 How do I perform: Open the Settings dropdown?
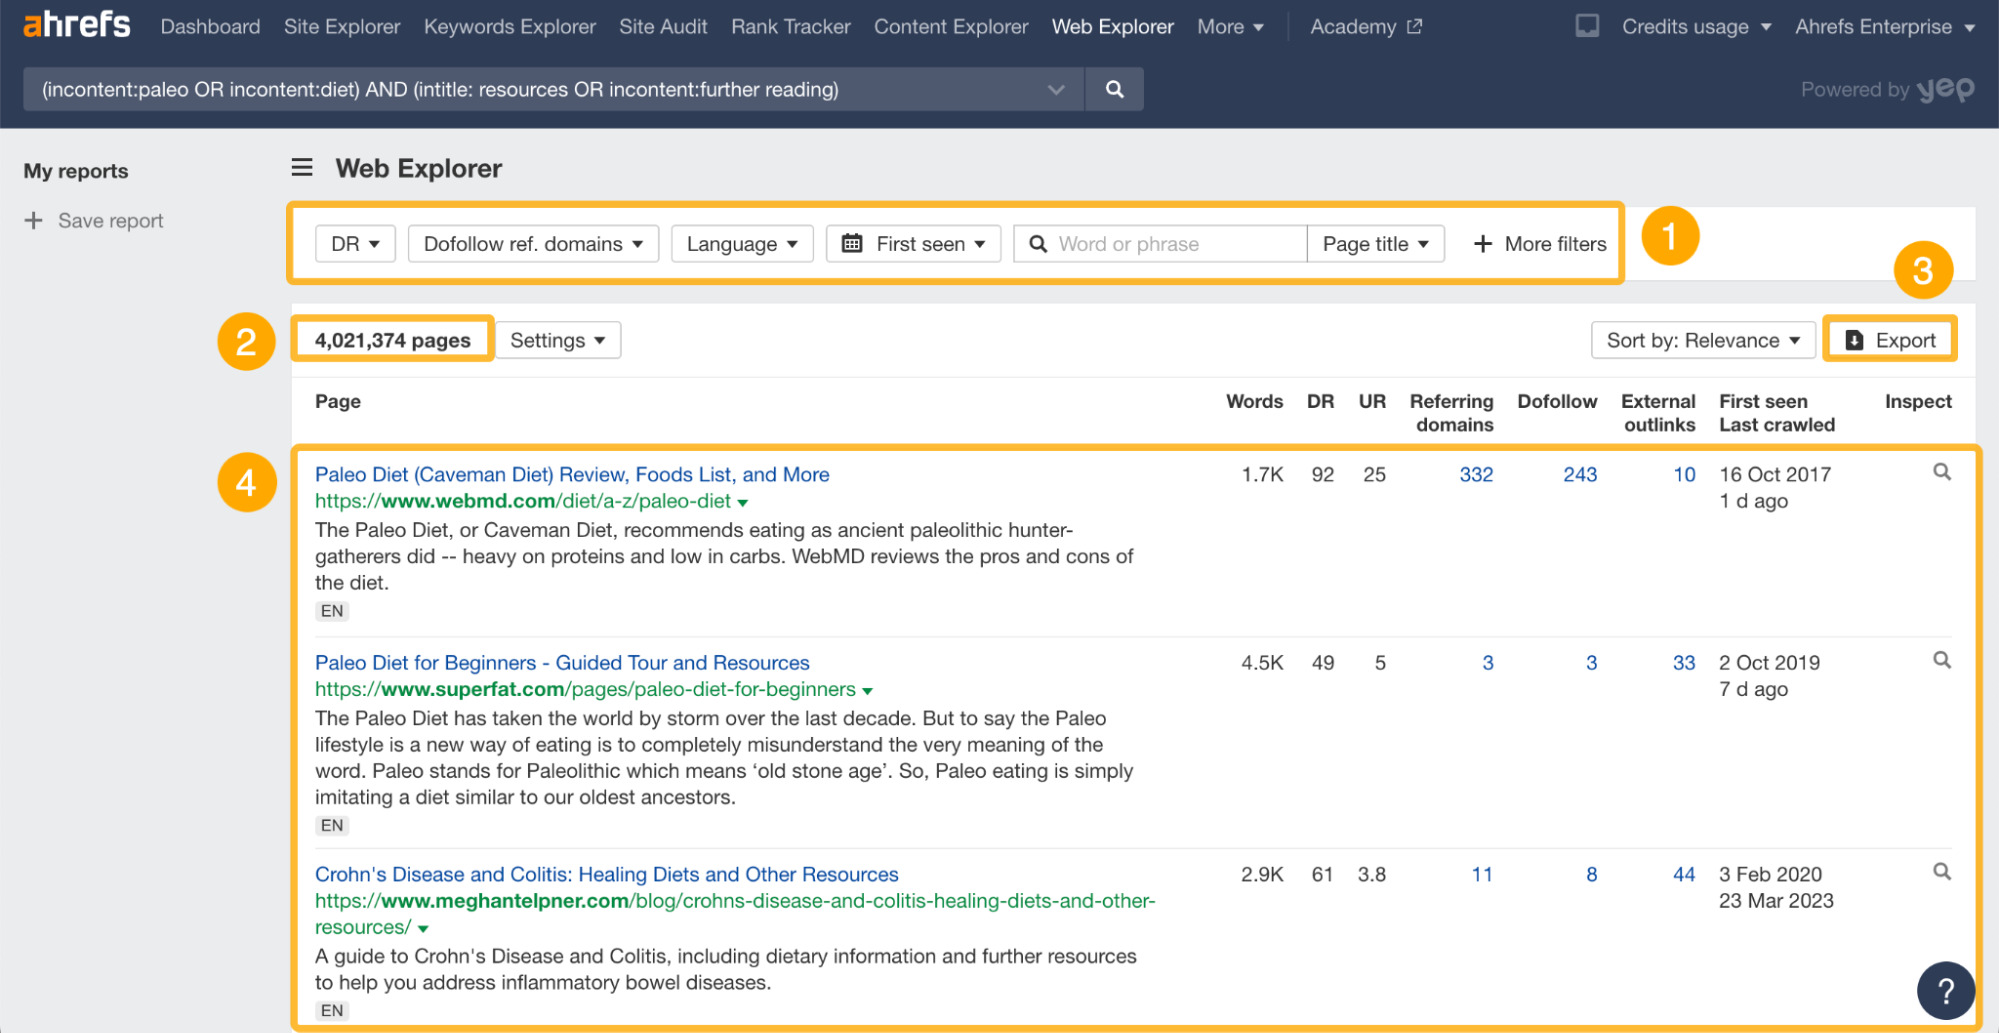coord(558,340)
